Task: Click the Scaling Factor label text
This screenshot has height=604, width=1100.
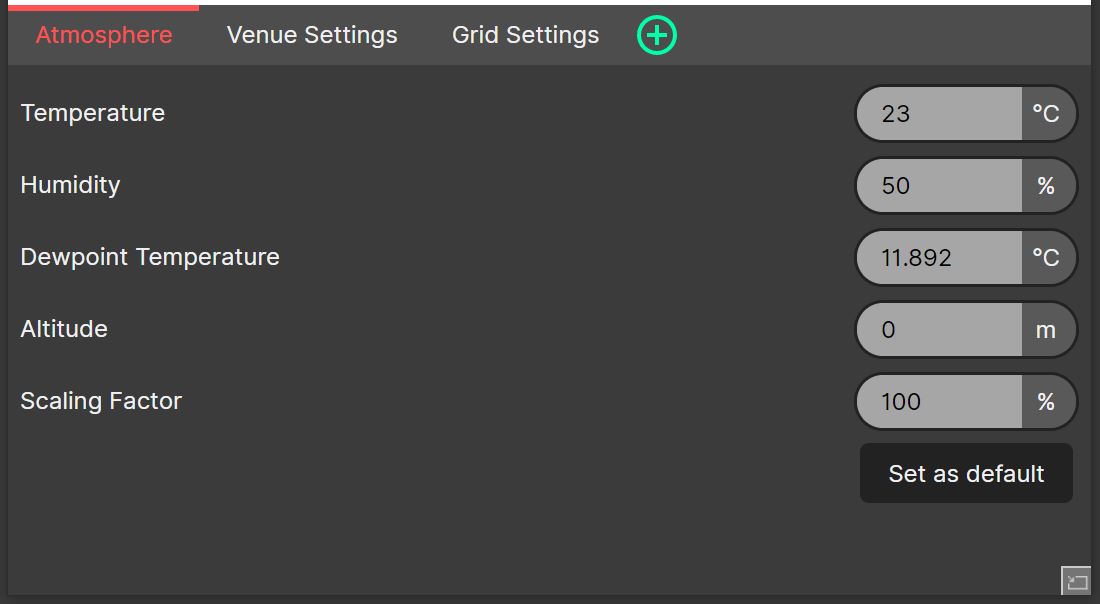Action: click(x=101, y=401)
